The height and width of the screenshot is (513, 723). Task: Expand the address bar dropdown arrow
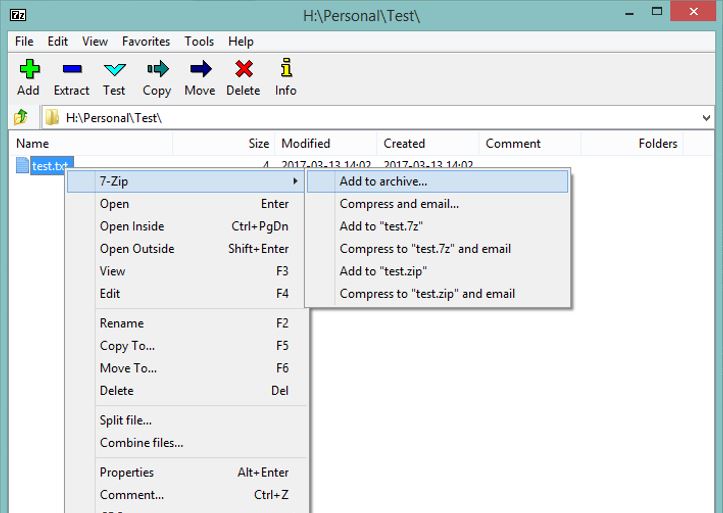coord(706,118)
